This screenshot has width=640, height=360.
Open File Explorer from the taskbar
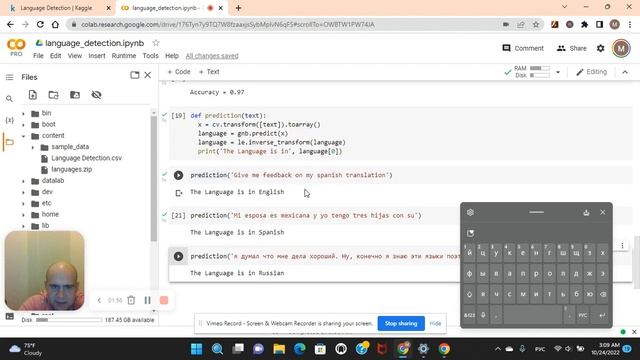point(279,349)
